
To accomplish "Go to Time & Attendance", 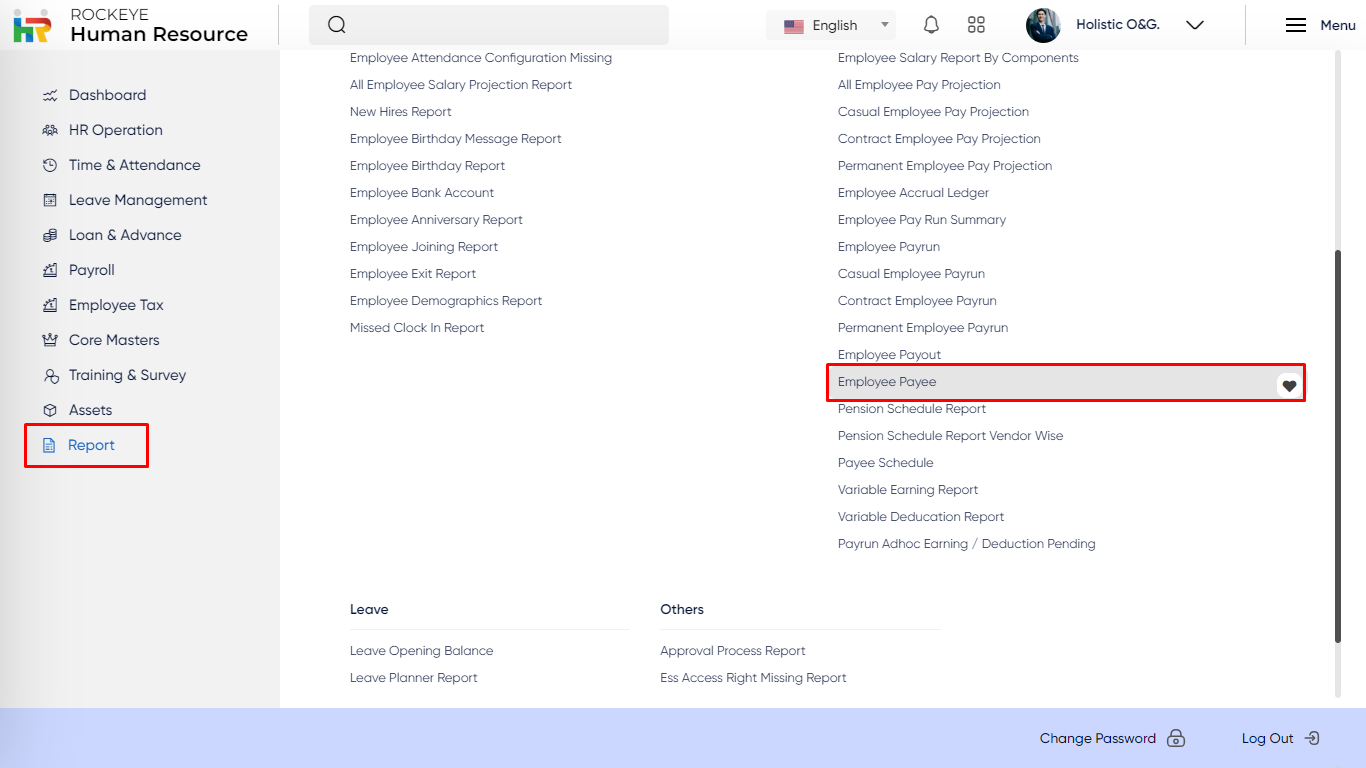I will point(135,165).
